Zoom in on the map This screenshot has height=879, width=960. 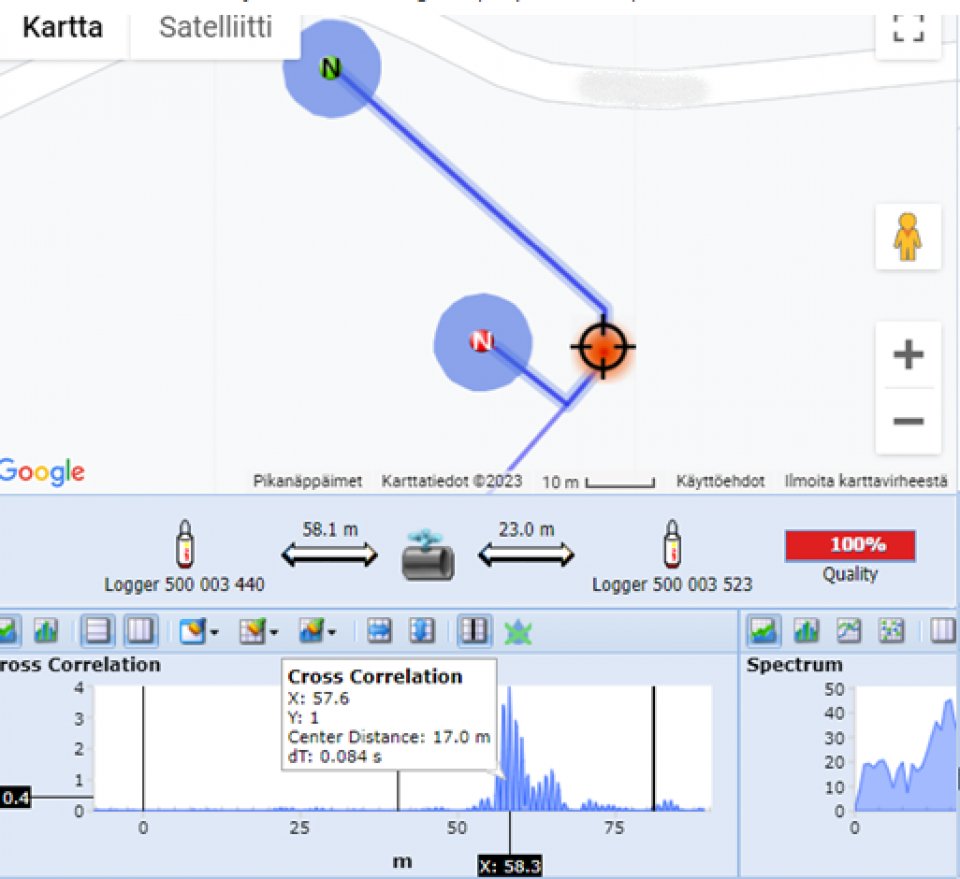tap(908, 354)
